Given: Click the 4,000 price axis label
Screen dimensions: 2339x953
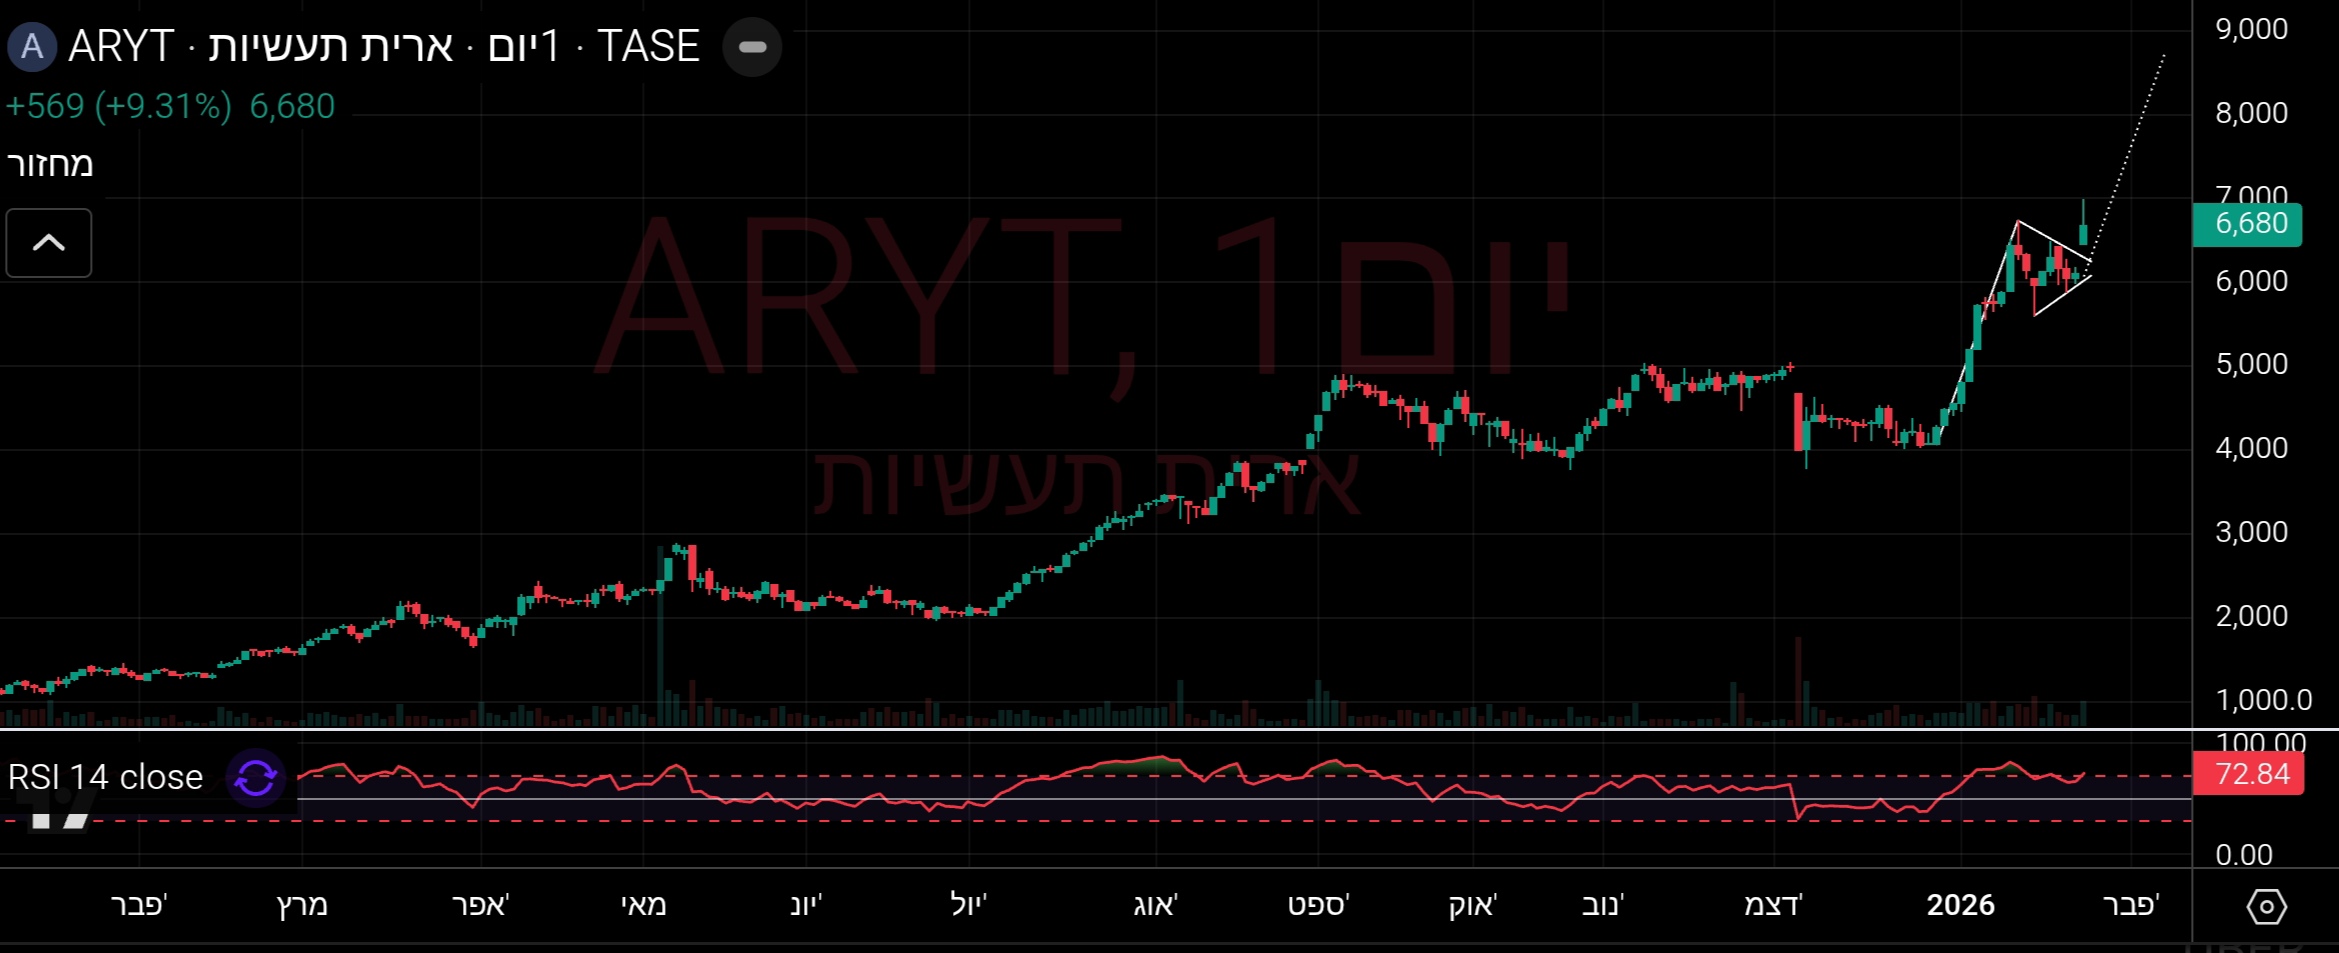Looking at the screenshot, I should coord(2252,448).
